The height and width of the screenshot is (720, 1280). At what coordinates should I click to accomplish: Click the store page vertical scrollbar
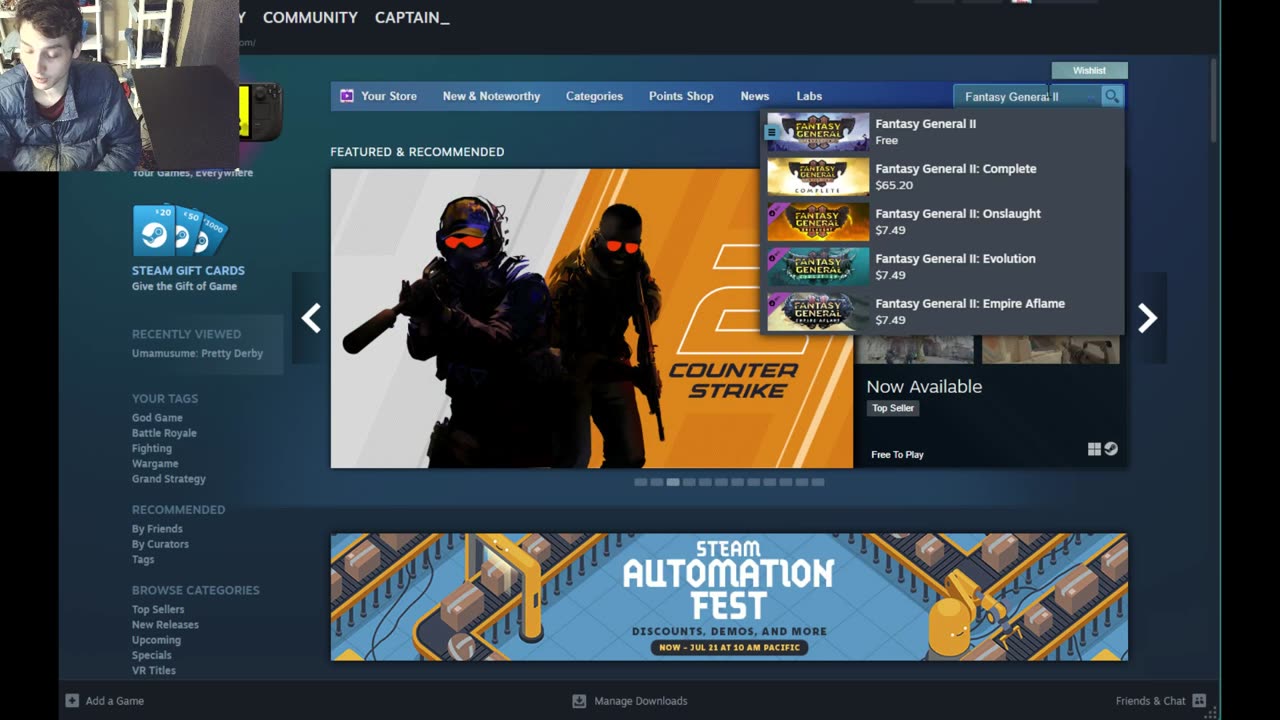(x=1214, y=100)
